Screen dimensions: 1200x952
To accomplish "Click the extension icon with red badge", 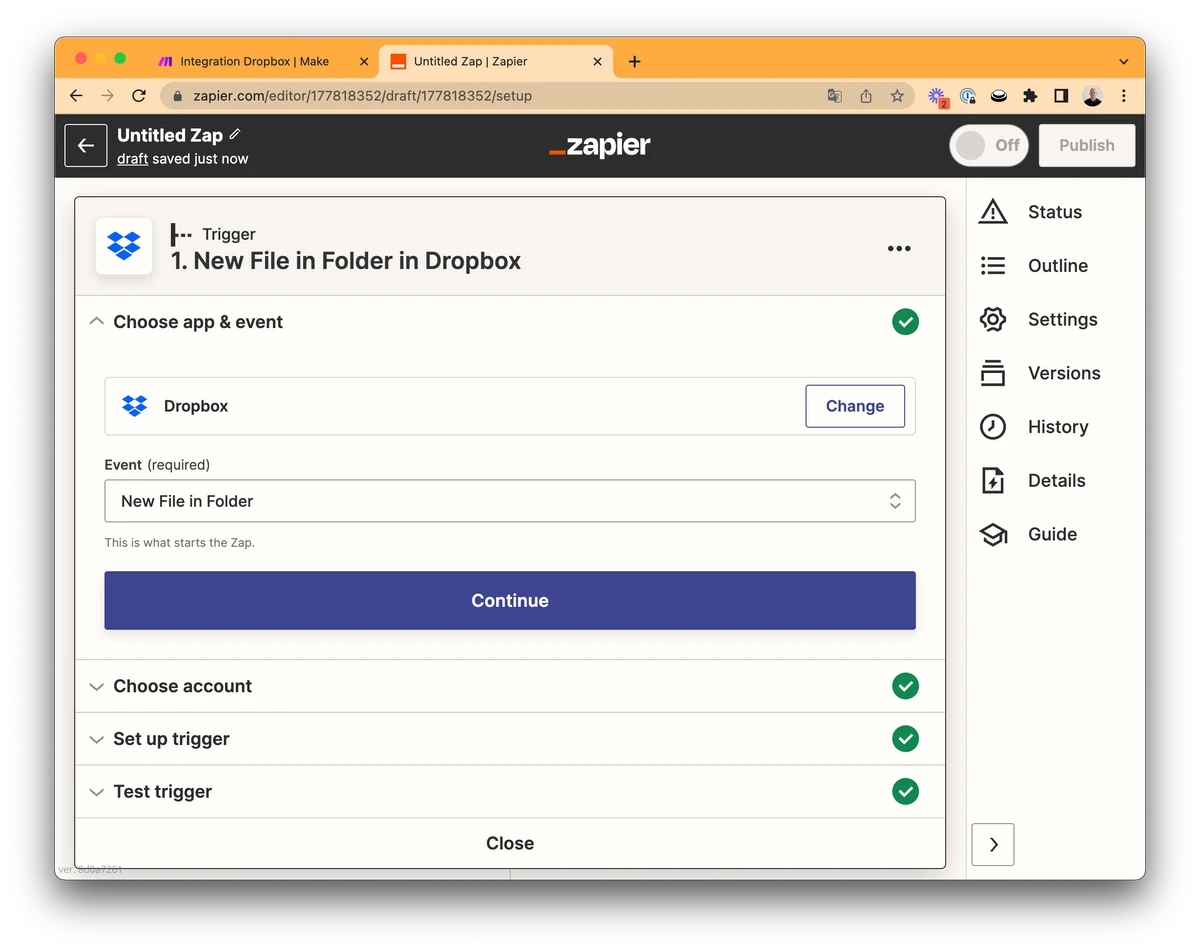I will pyautogui.click(x=937, y=97).
